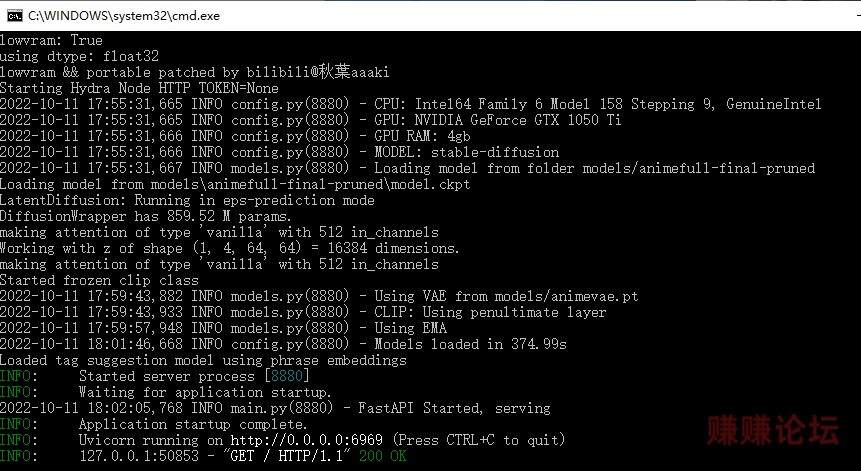Image resolution: width=861 pixels, height=471 pixels.
Task: Click "Application startup complete." line
Action: (x=193, y=424)
